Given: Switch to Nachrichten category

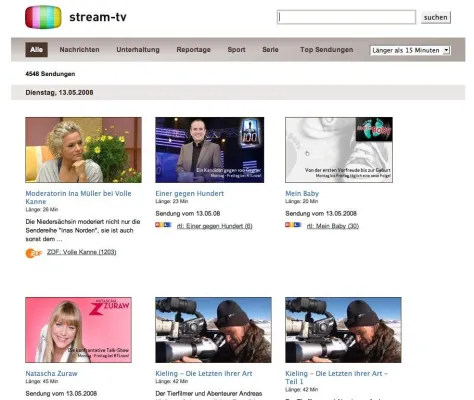Looking at the screenshot, I should [x=79, y=50].
